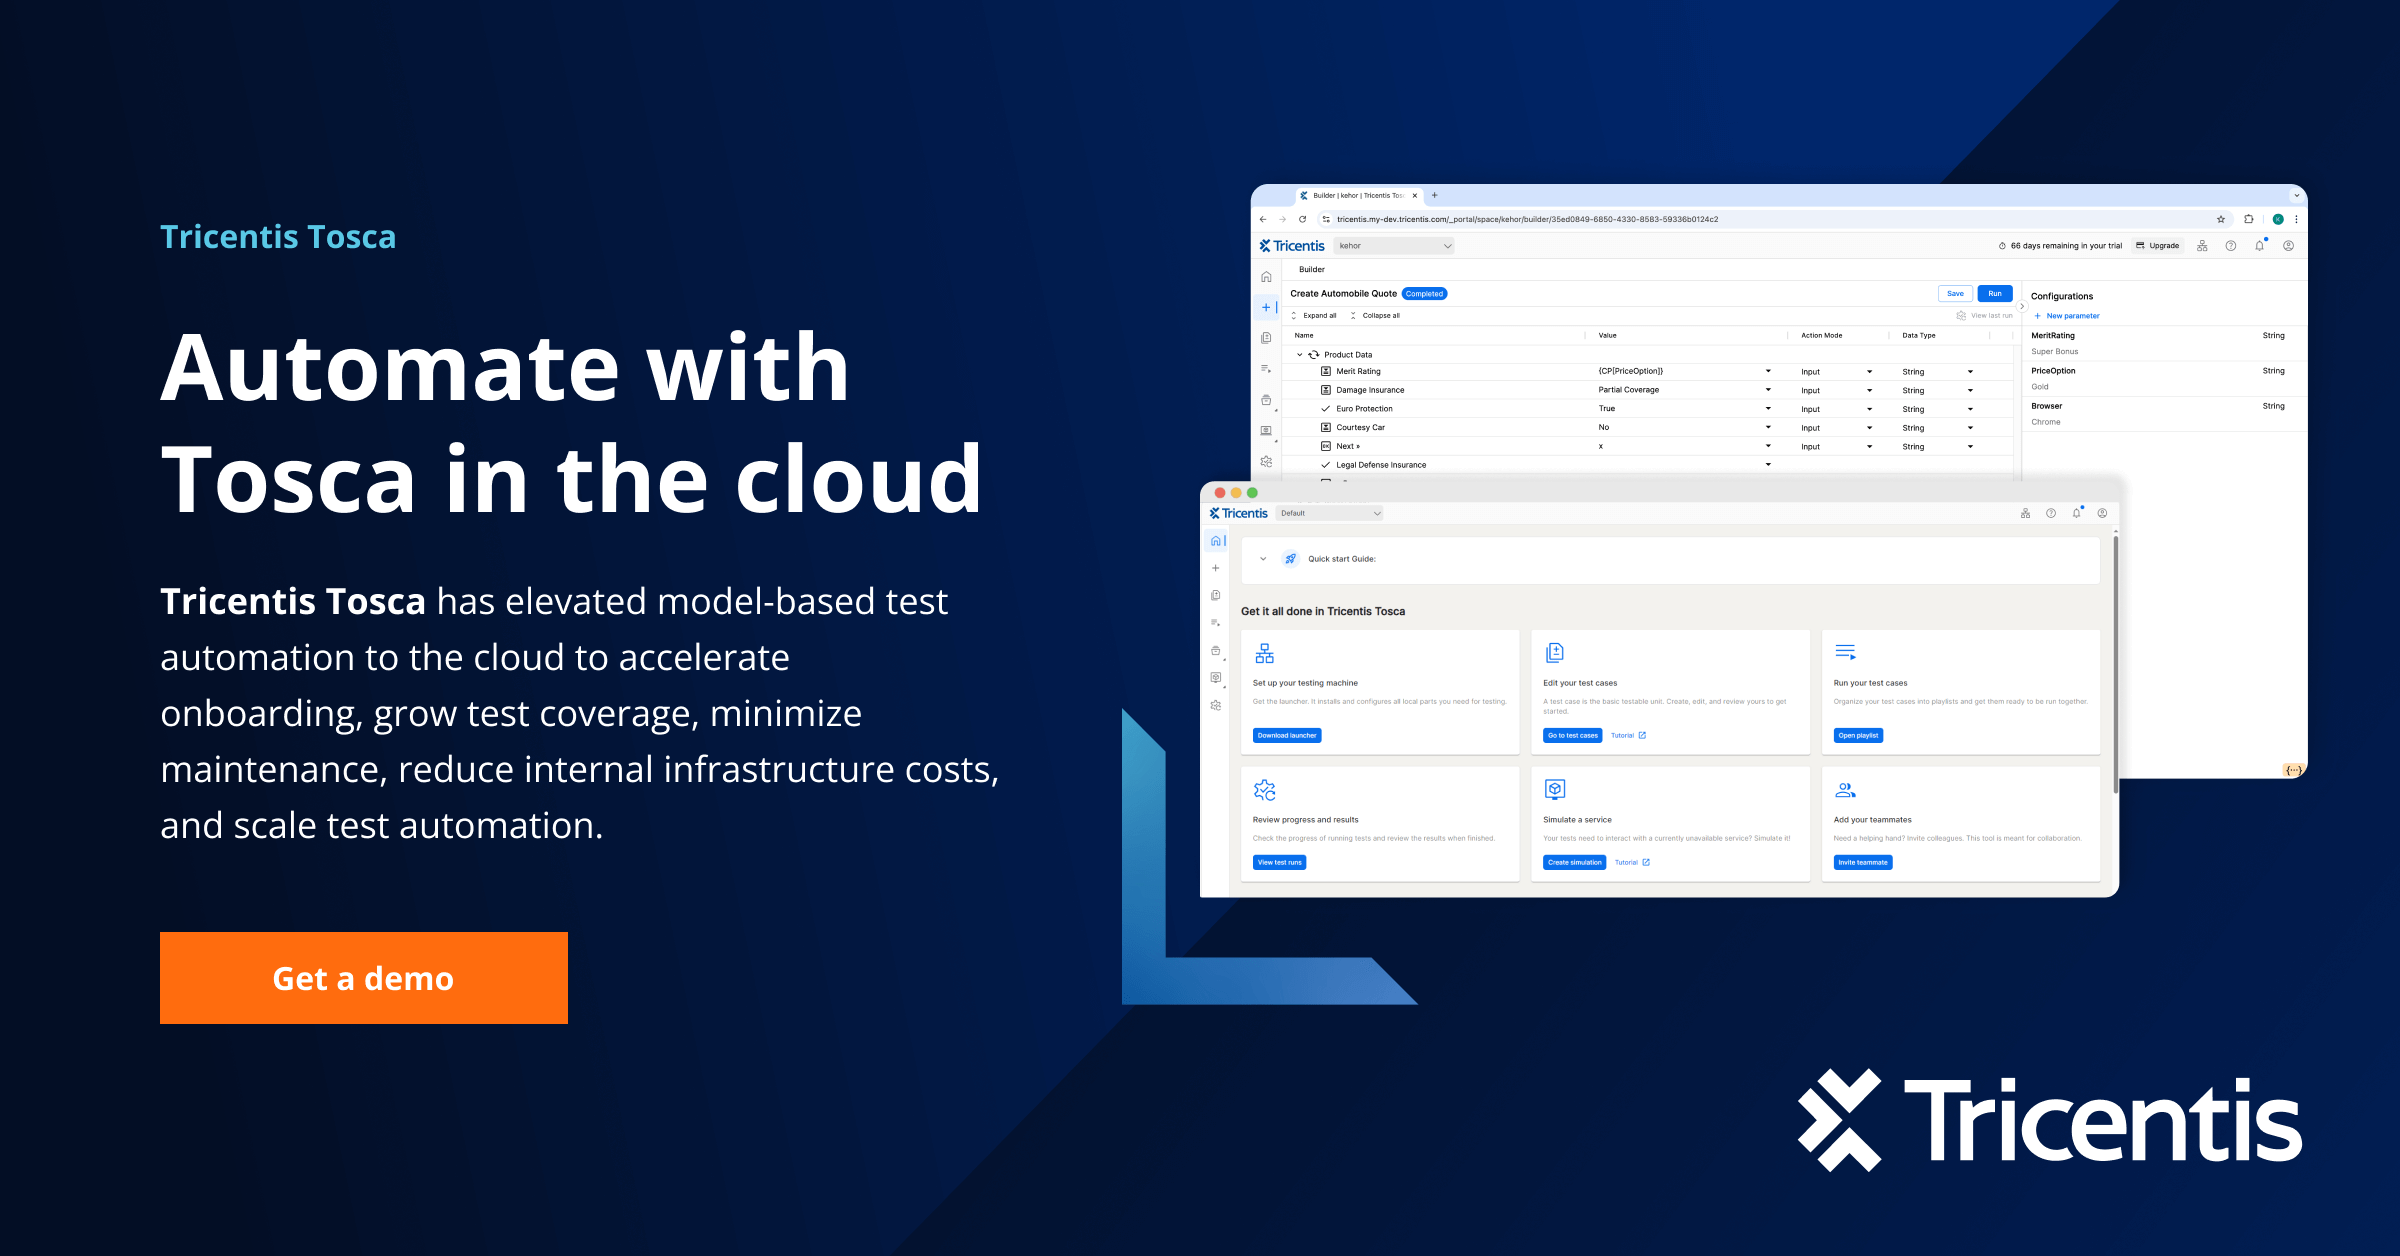This screenshot has height=1256, width=2400.
Task: Click the help question mark icon
Action: [2230, 246]
